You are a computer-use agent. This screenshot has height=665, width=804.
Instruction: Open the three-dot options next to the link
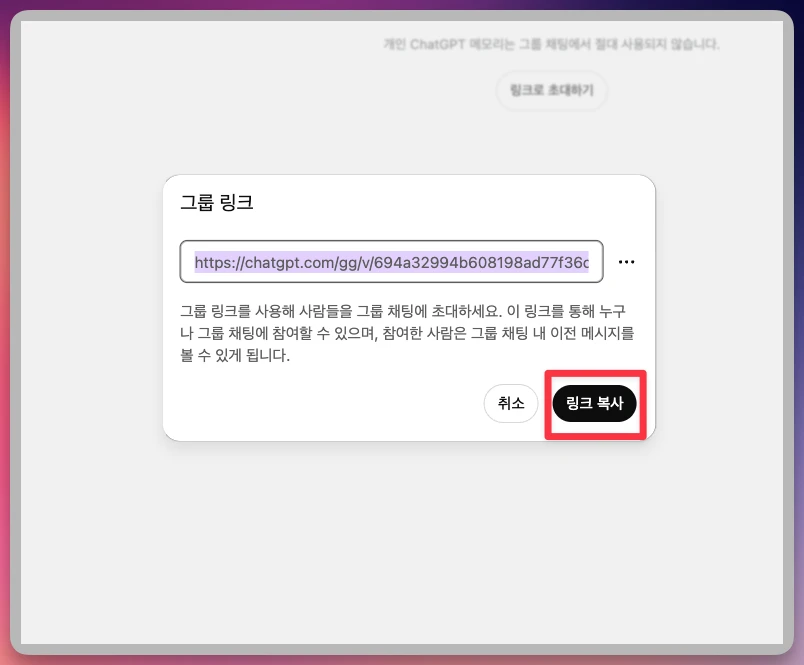click(627, 262)
